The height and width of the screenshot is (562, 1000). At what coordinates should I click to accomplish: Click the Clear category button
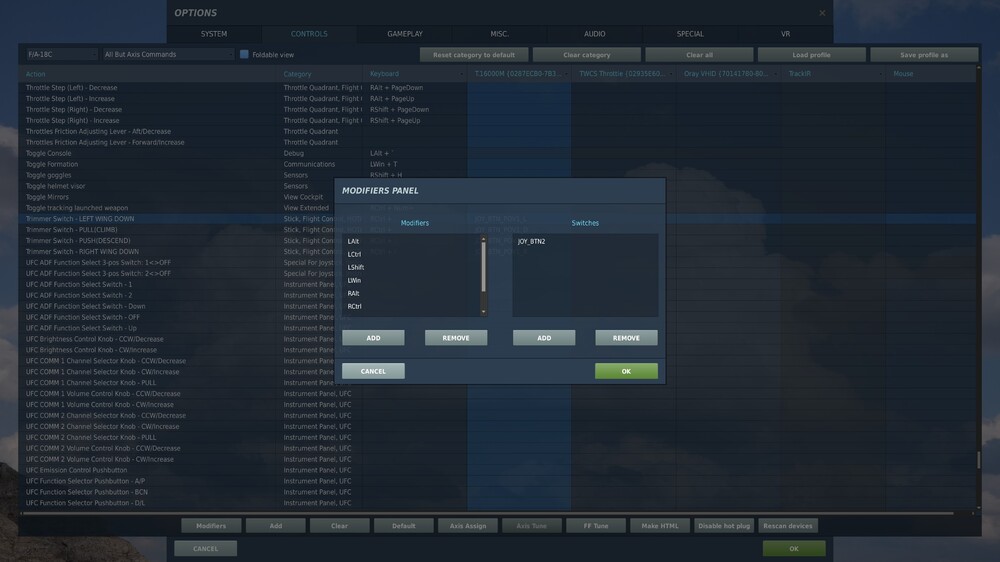(x=587, y=55)
